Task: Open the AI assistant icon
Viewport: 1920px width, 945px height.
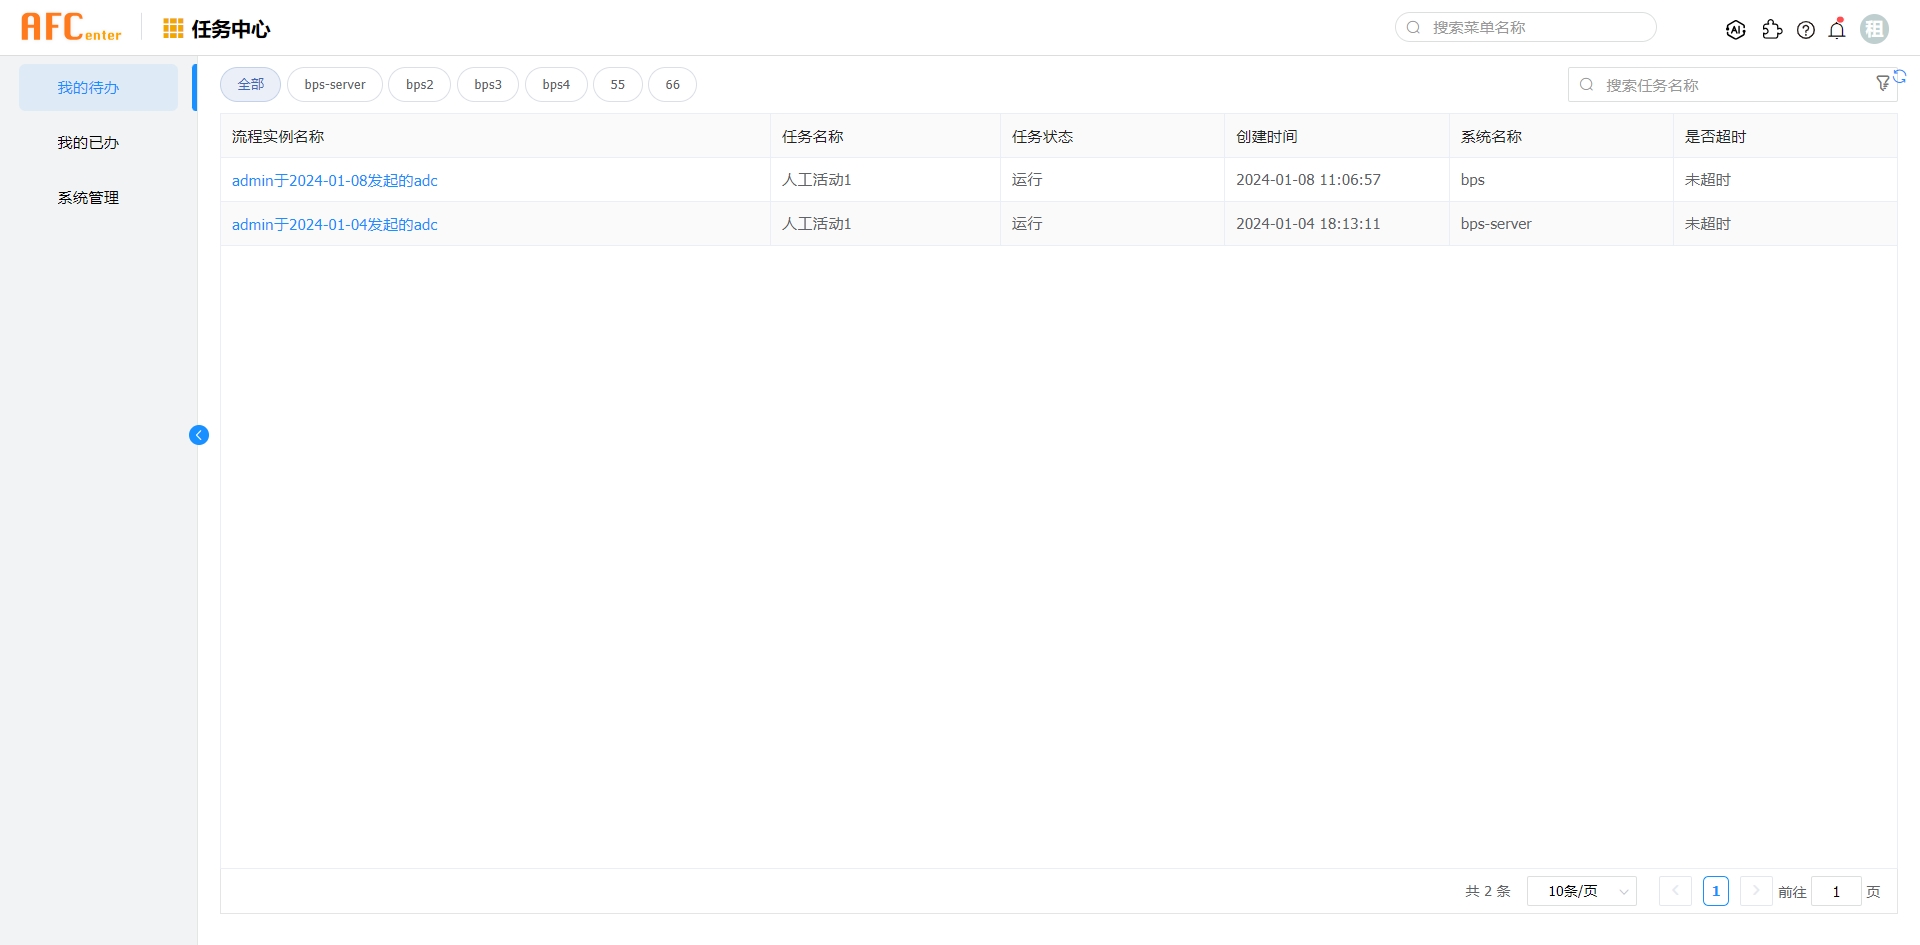Action: (1736, 29)
